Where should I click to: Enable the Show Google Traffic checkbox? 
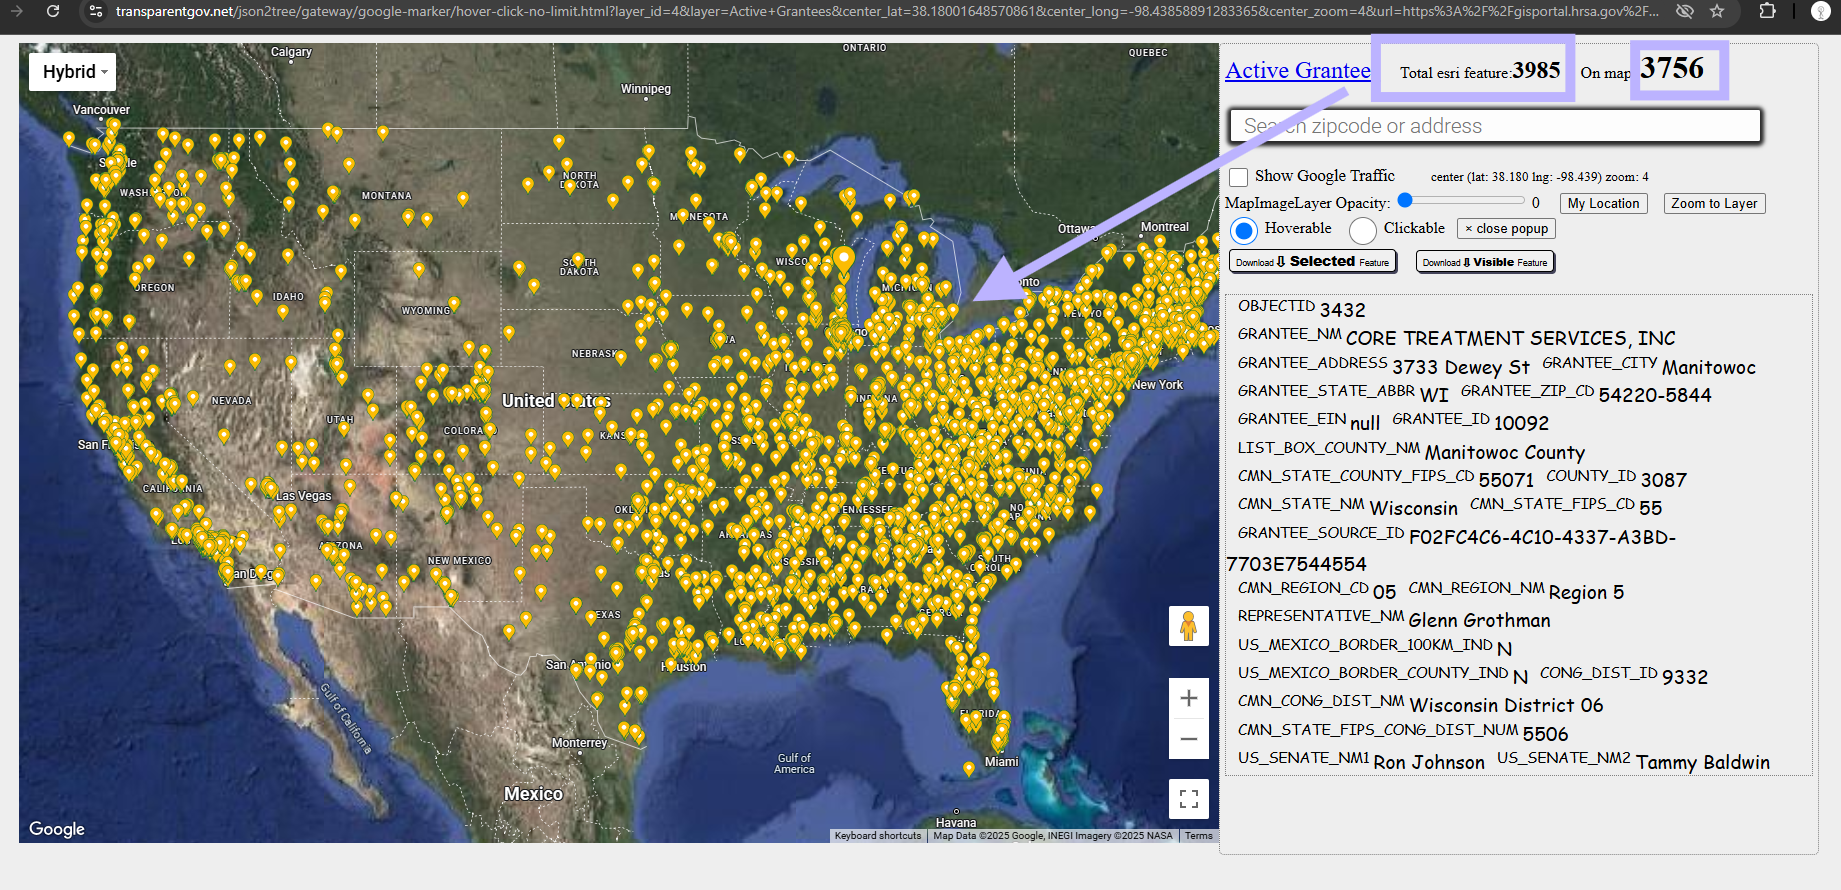coord(1238,177)
